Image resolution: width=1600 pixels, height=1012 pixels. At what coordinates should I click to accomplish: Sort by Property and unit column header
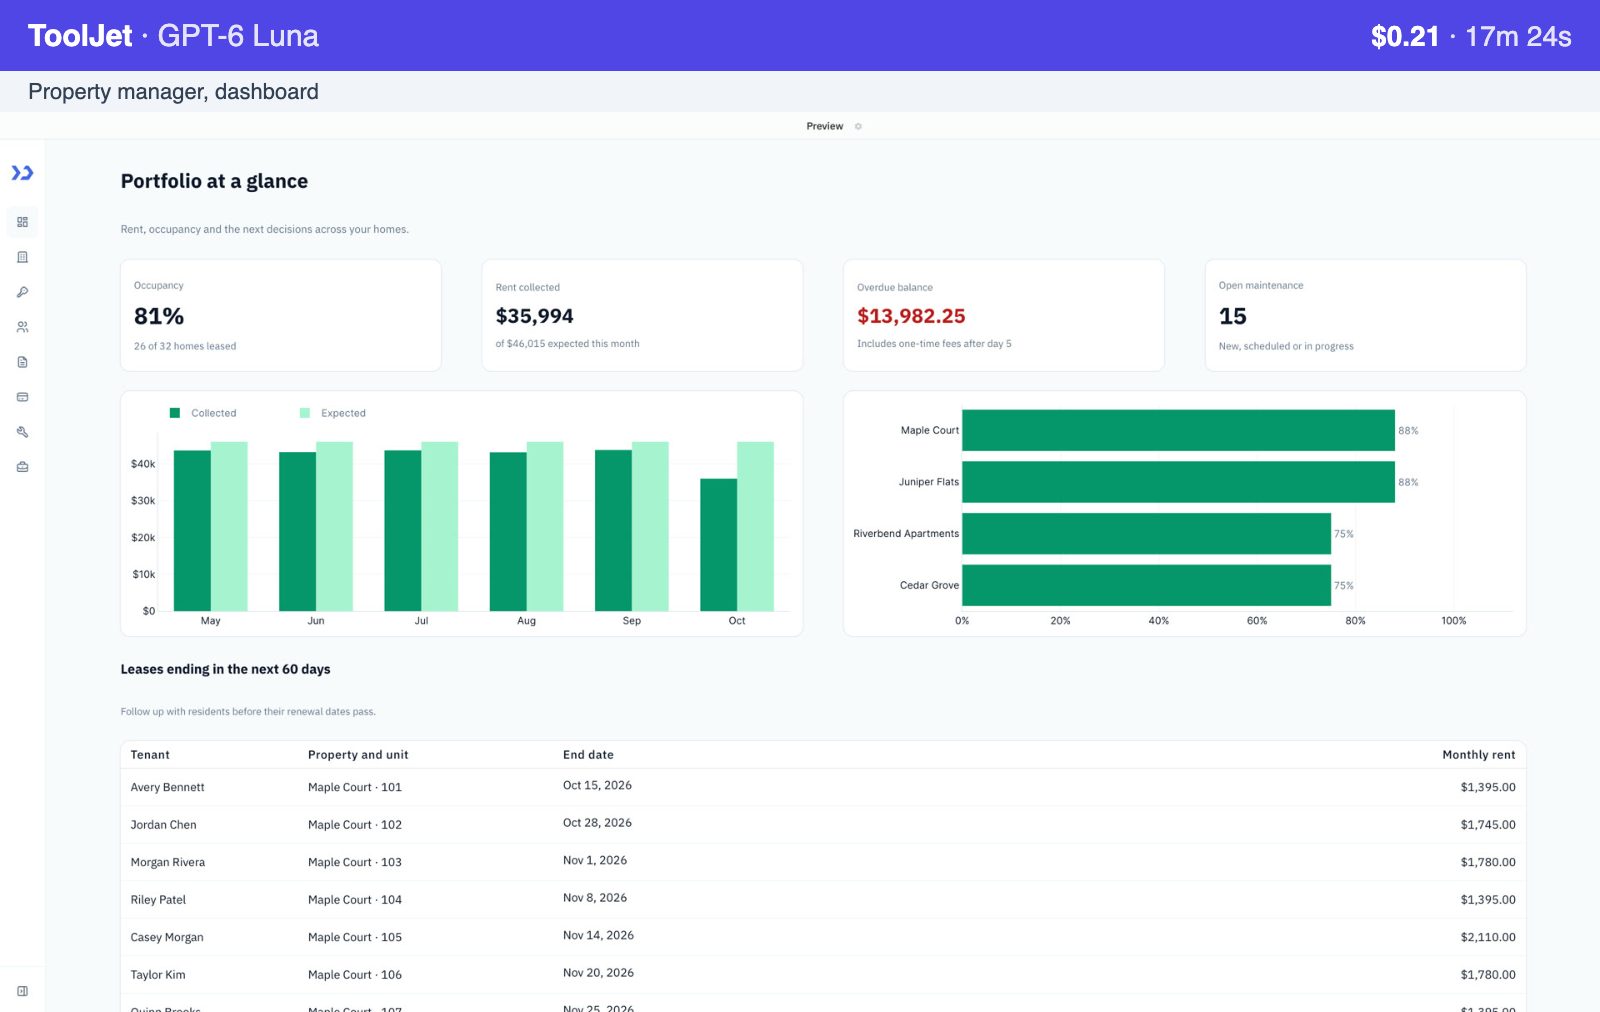coord(358,755)
